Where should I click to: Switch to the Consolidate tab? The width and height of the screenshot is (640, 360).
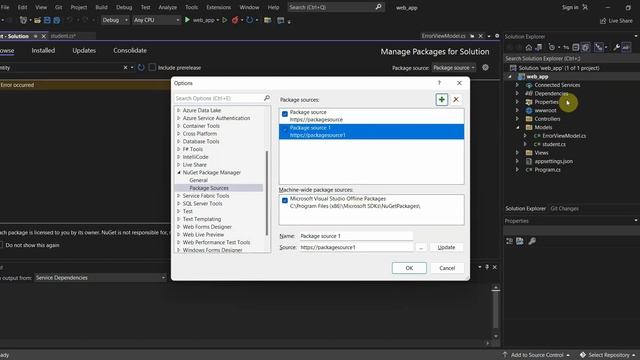(130, 51)
